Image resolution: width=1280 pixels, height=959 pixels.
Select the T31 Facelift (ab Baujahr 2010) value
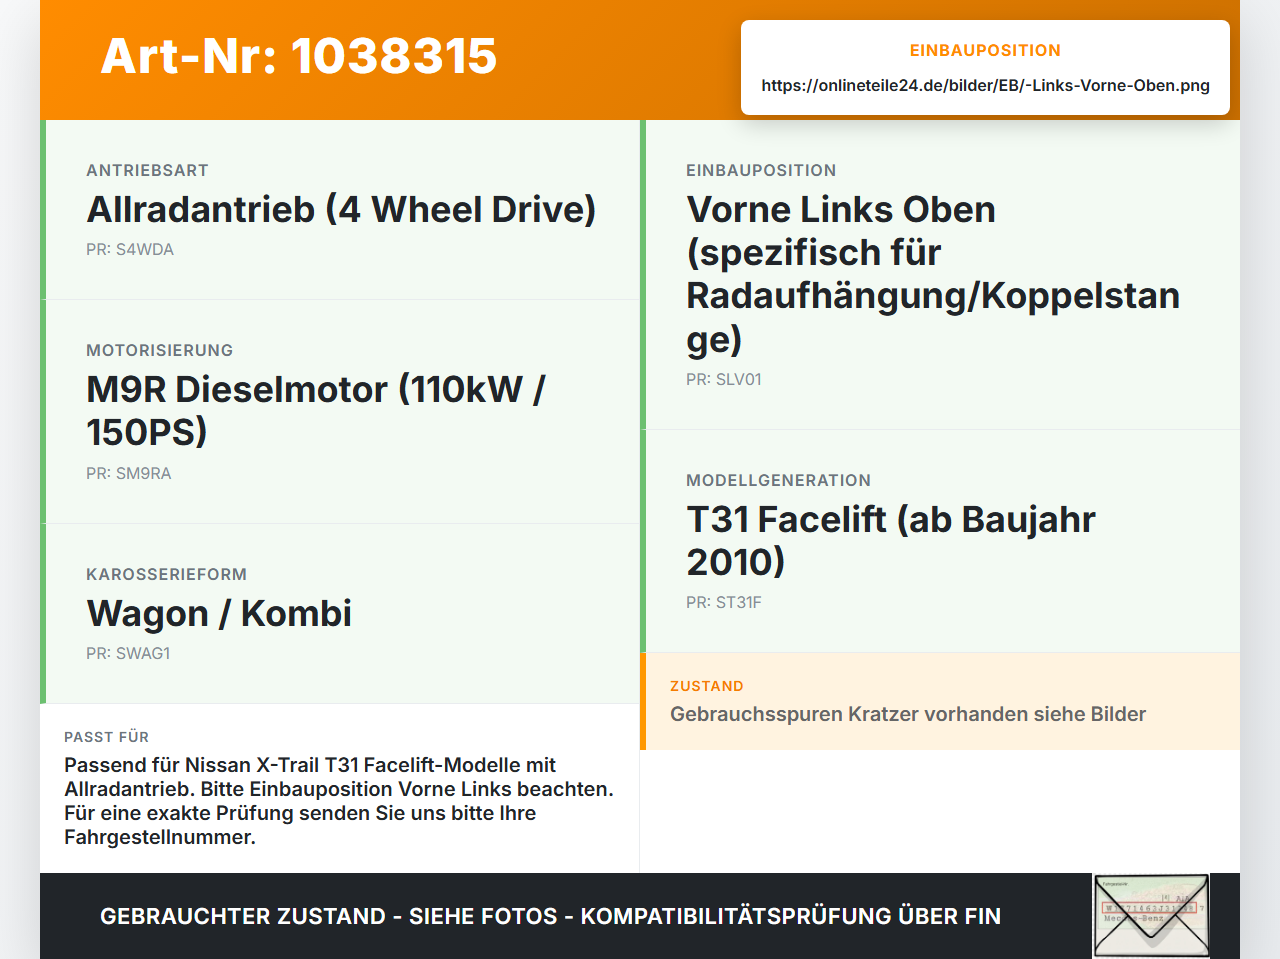891,540
